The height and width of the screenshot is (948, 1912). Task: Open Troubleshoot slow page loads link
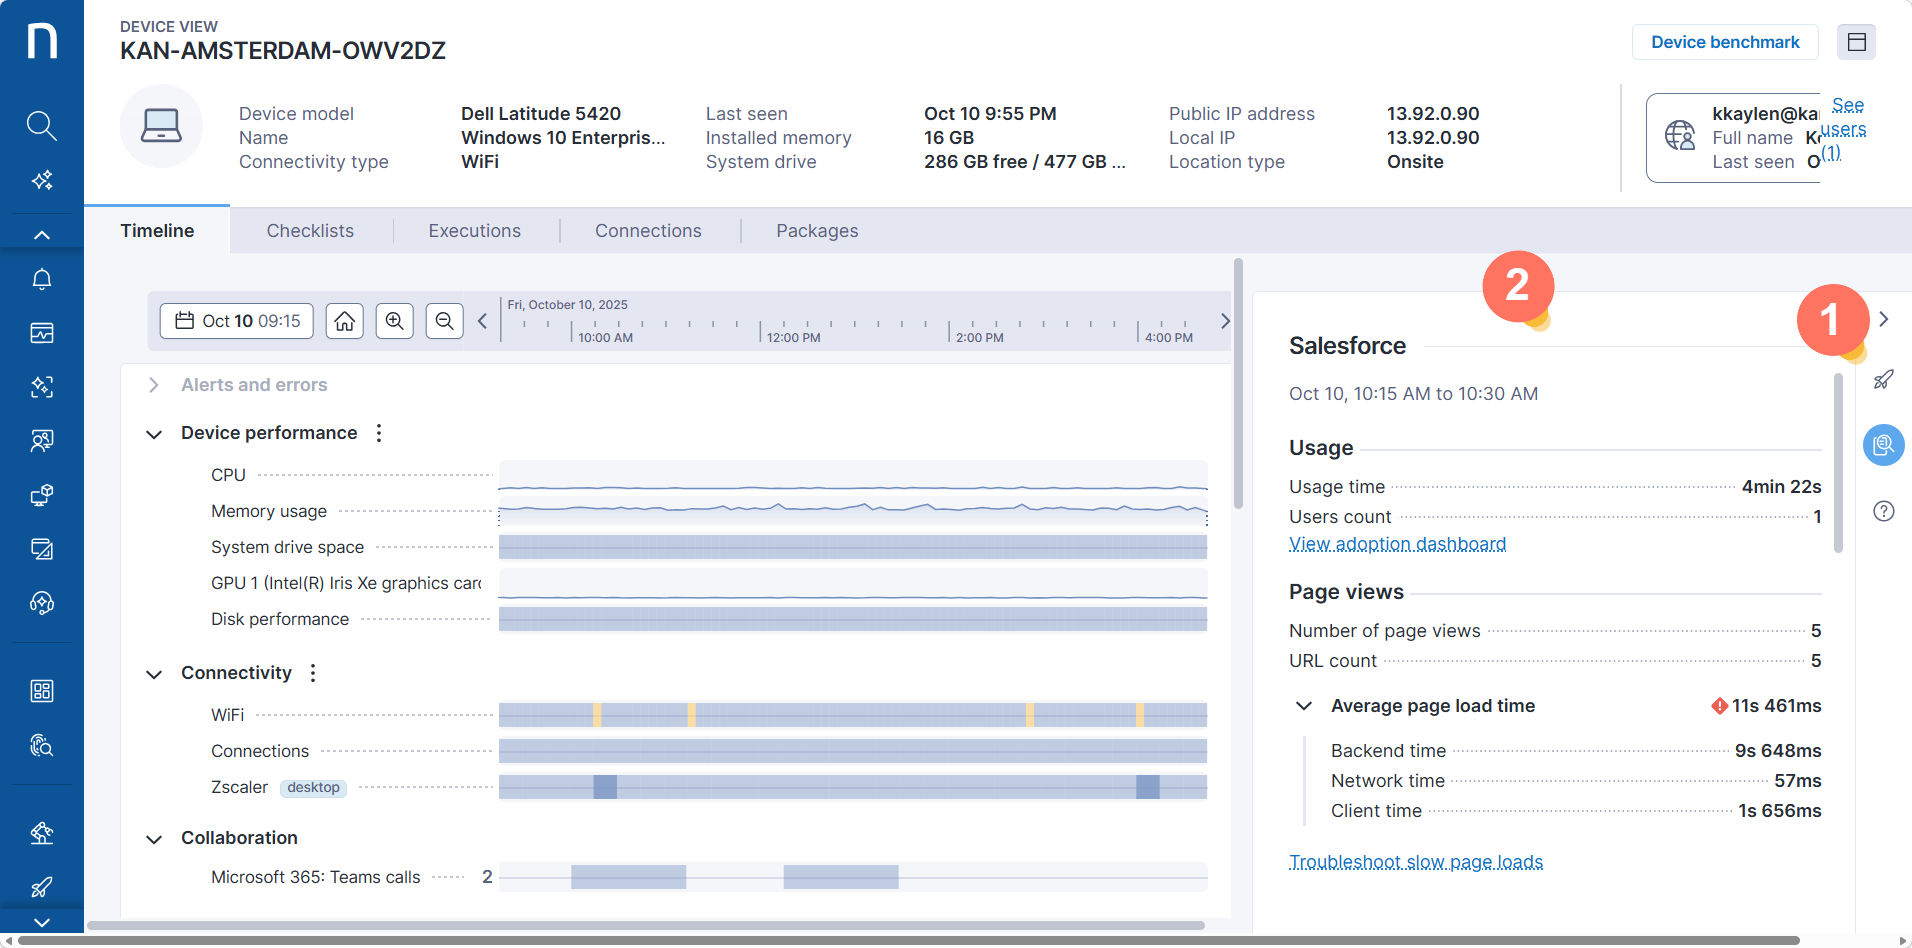coord(1416,862)
